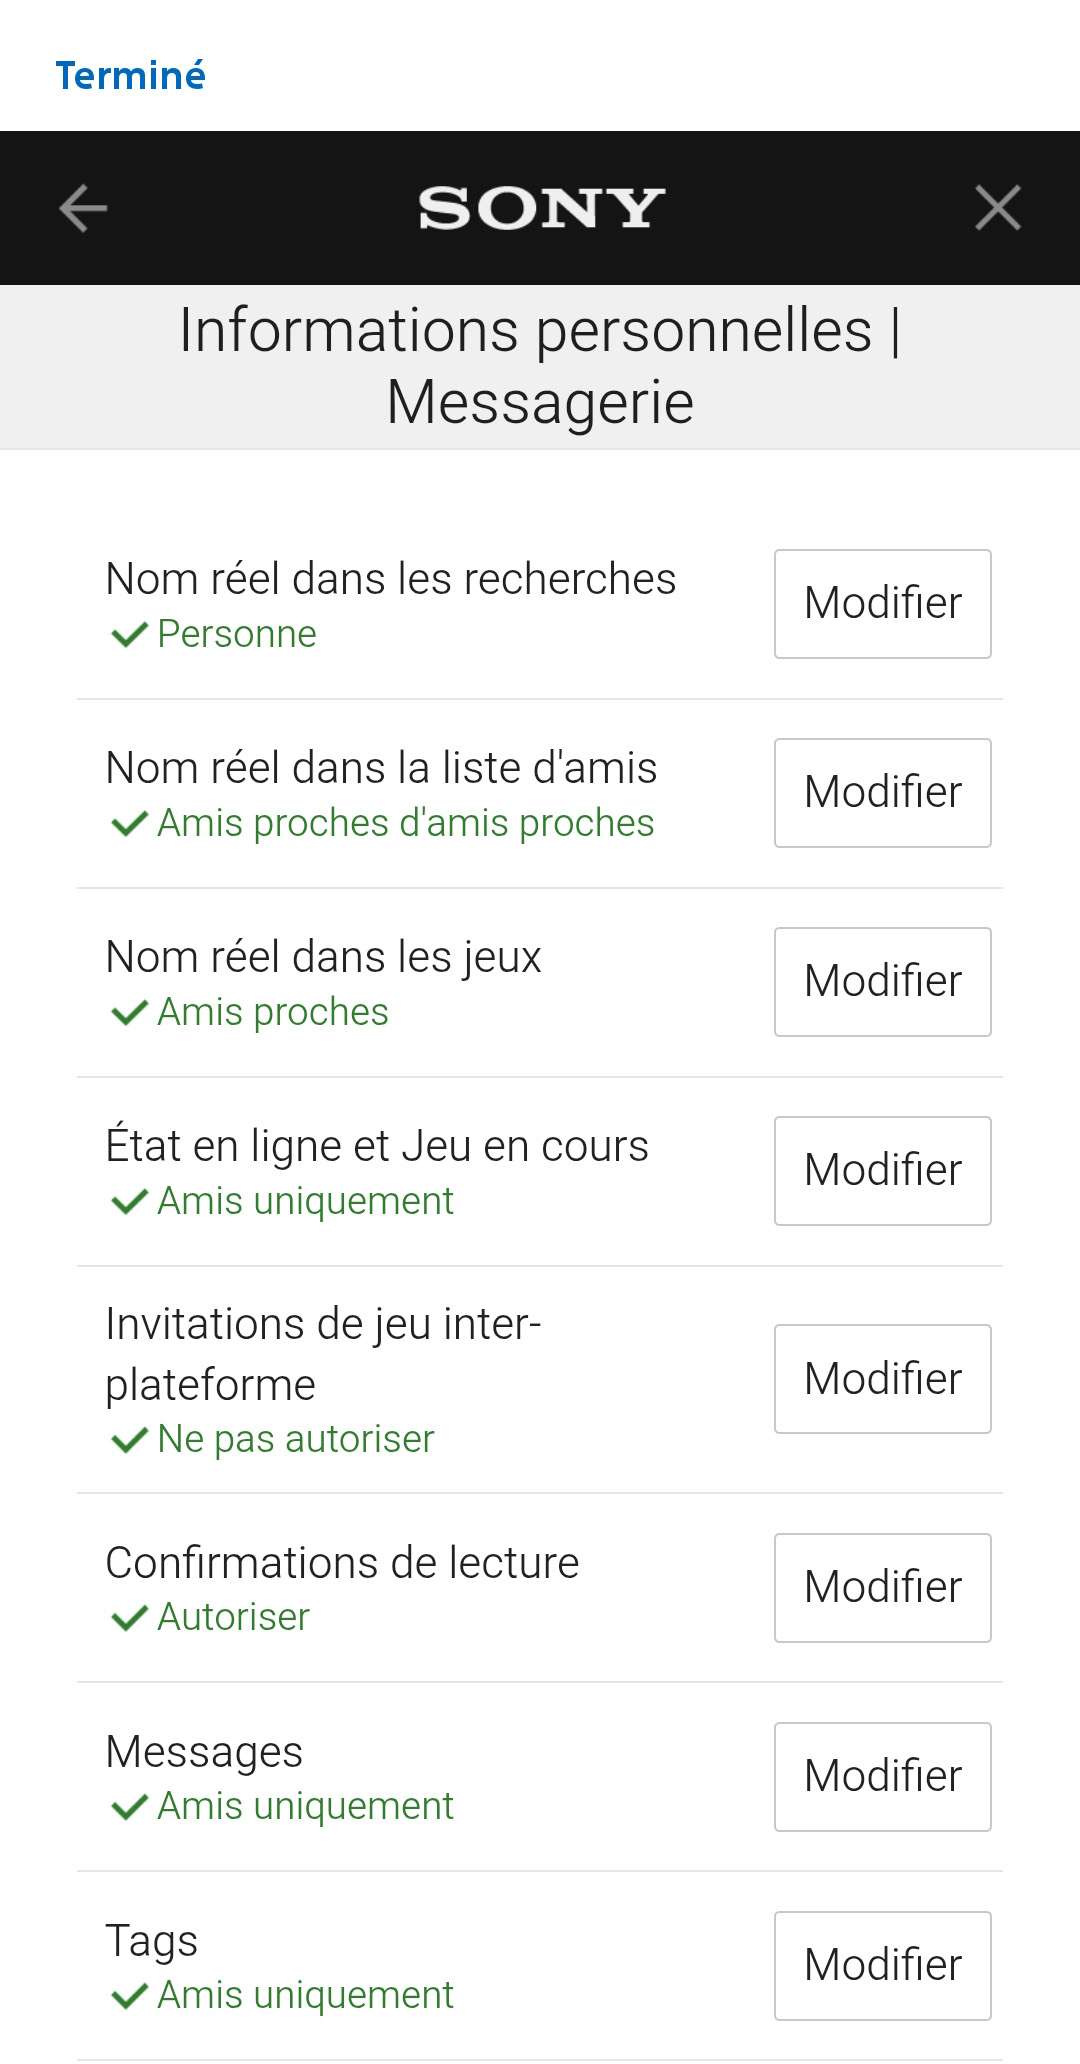Screen dimensions: 1080x2064
Task: Click the SONY logo
Action: (541, 208)
